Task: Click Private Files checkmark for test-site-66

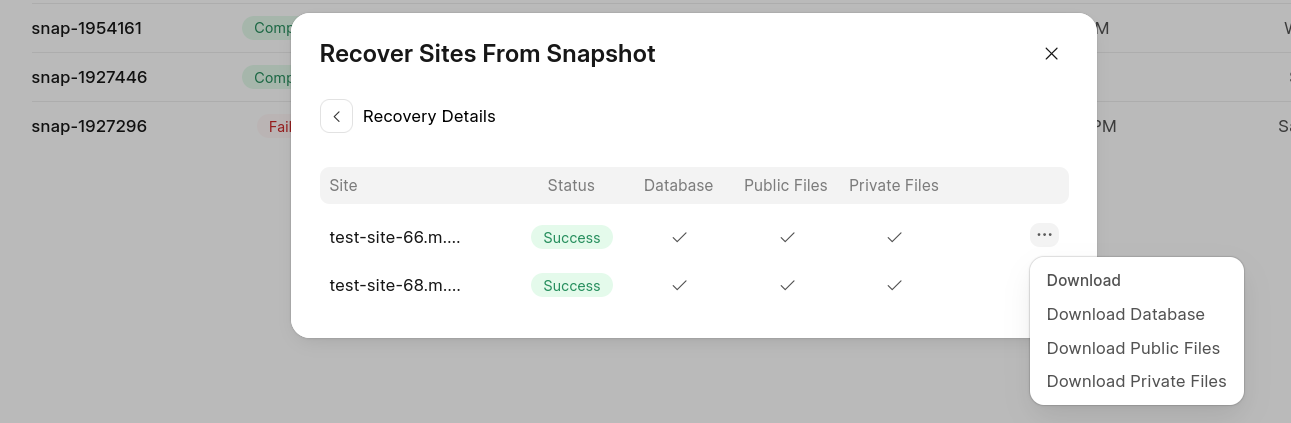Action: point(894,237)
